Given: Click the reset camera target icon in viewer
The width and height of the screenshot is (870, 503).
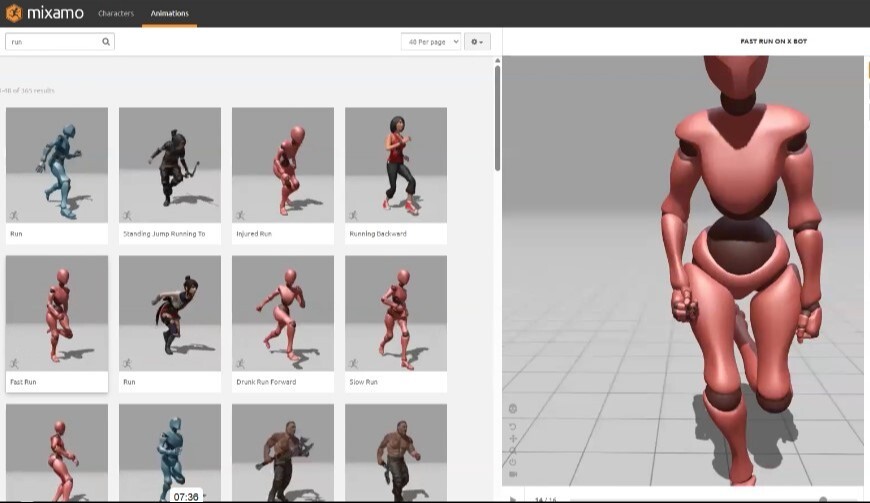Looking at the screenshot, I should pyautogui.click(x=513, y=409).
